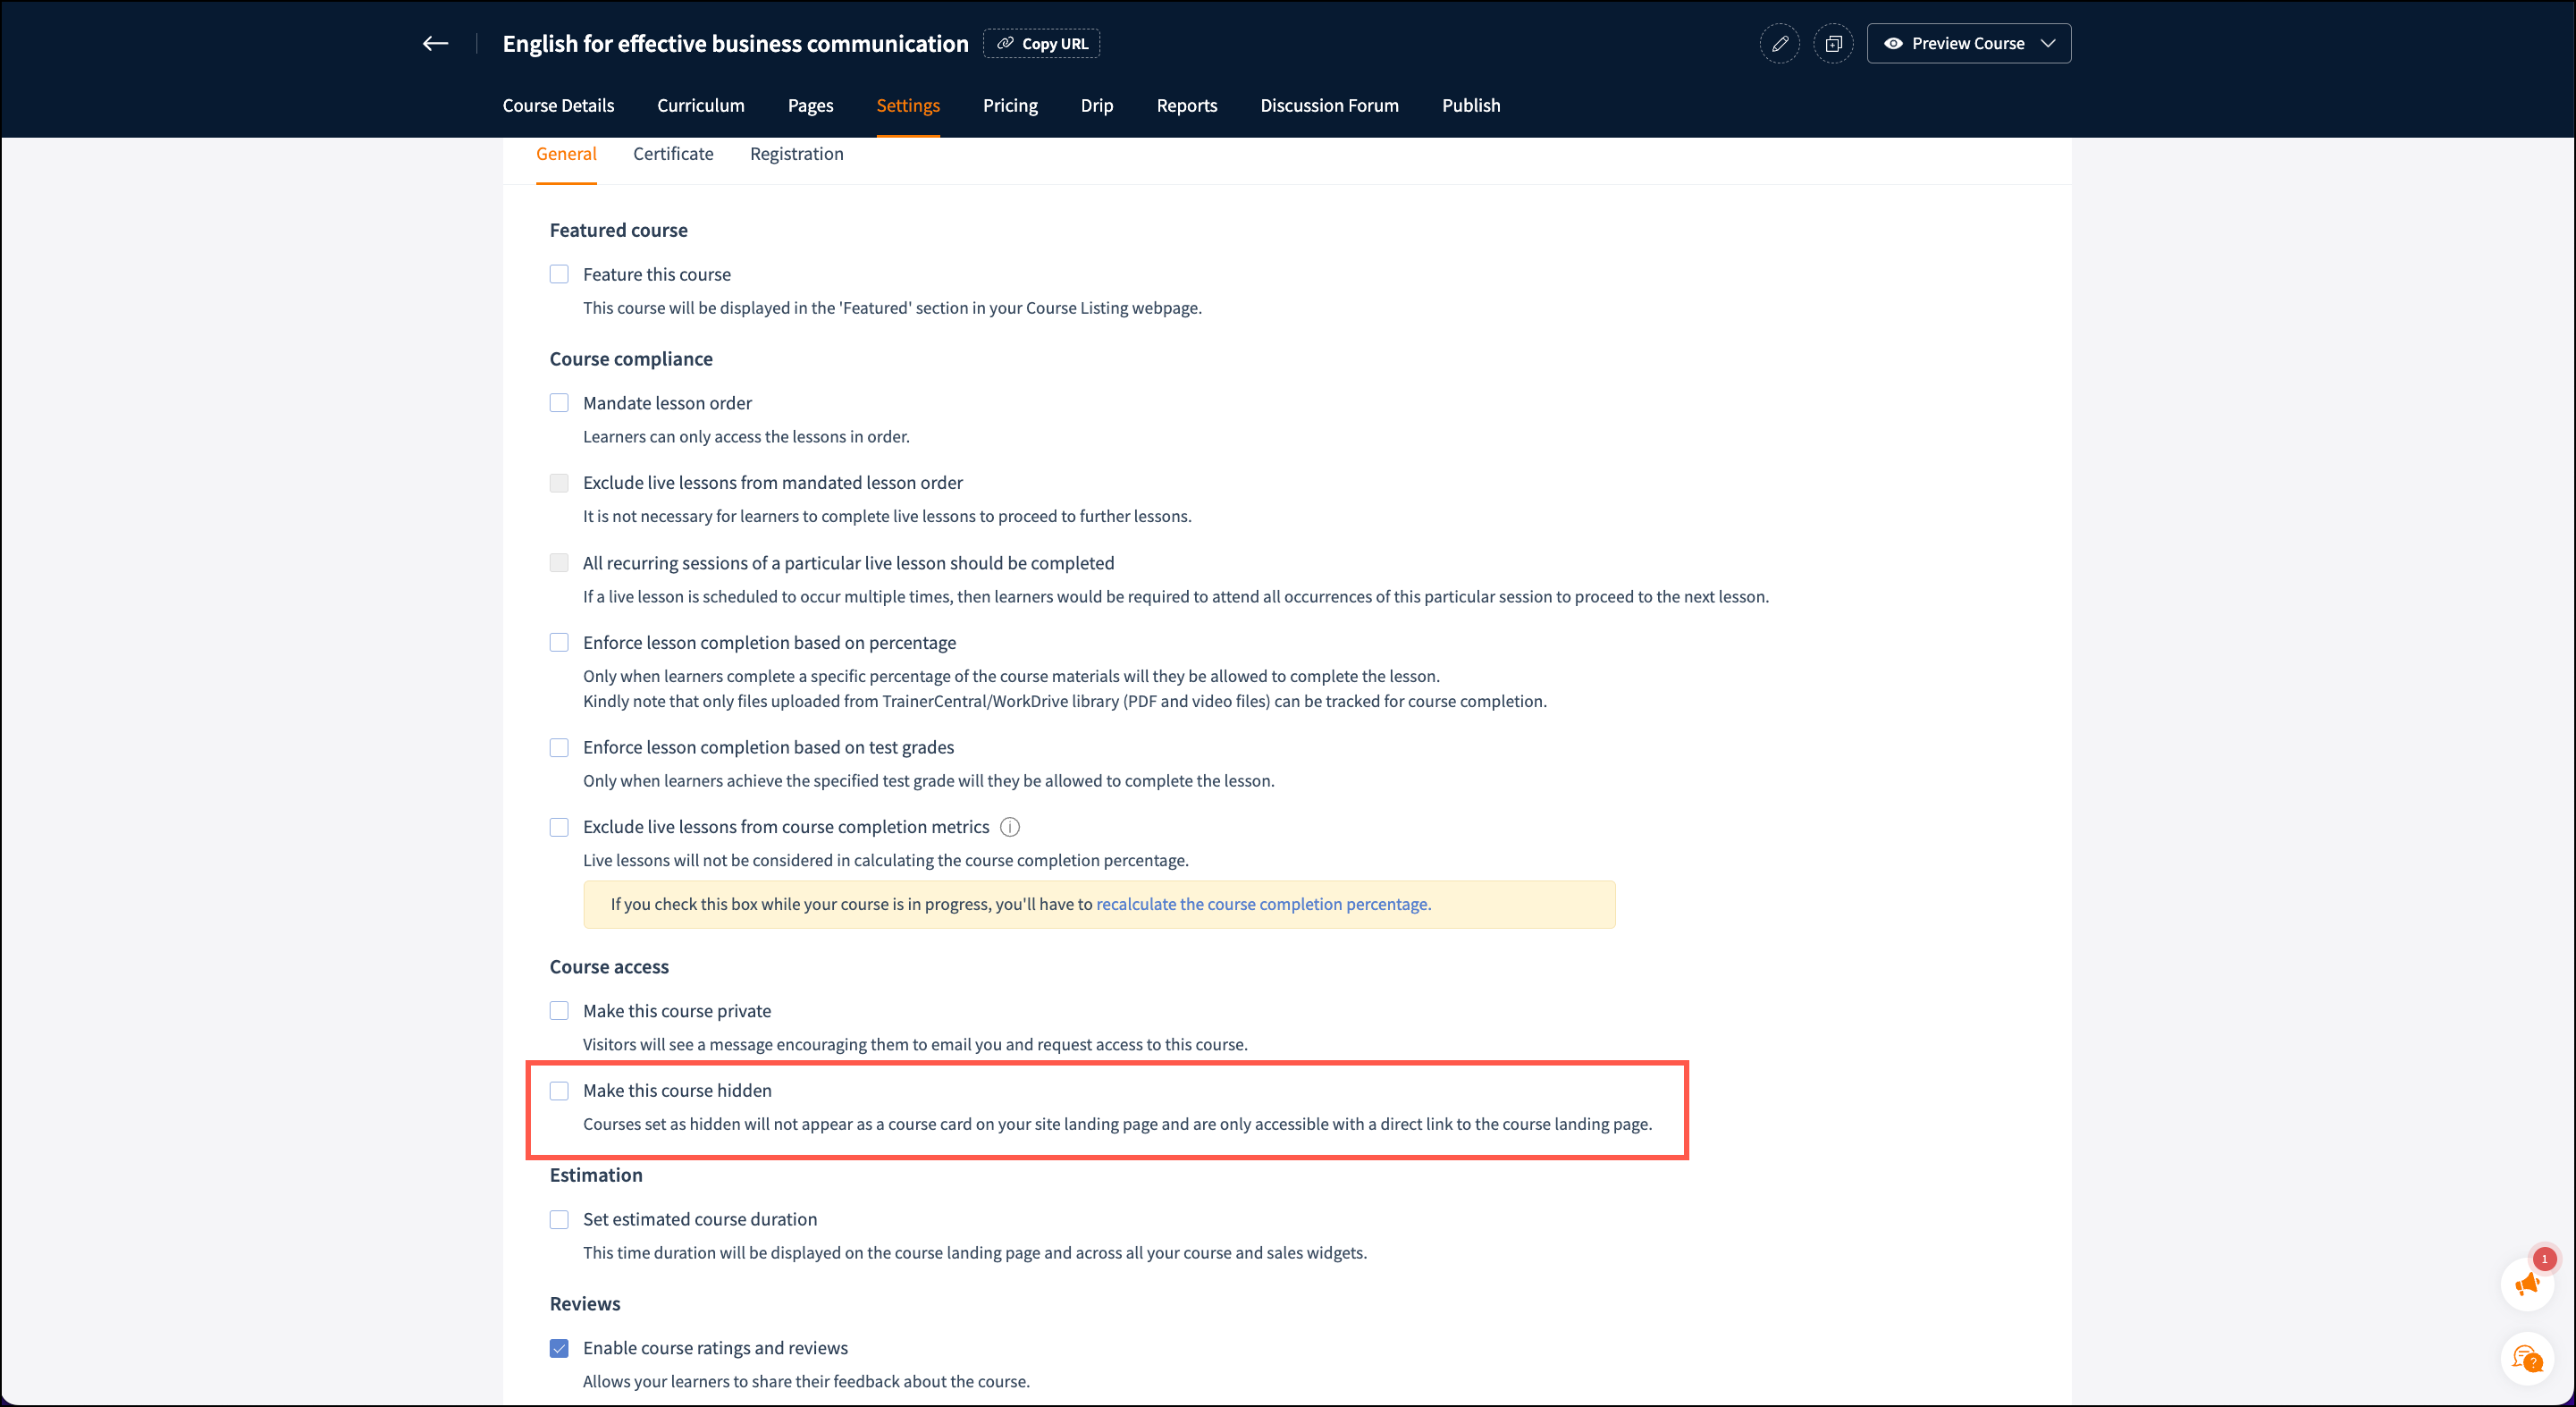Image resolution: width=2576 pixels, height=1407 pixels.
Task: Open the Curriculum tab
Action: pos(700,106)
